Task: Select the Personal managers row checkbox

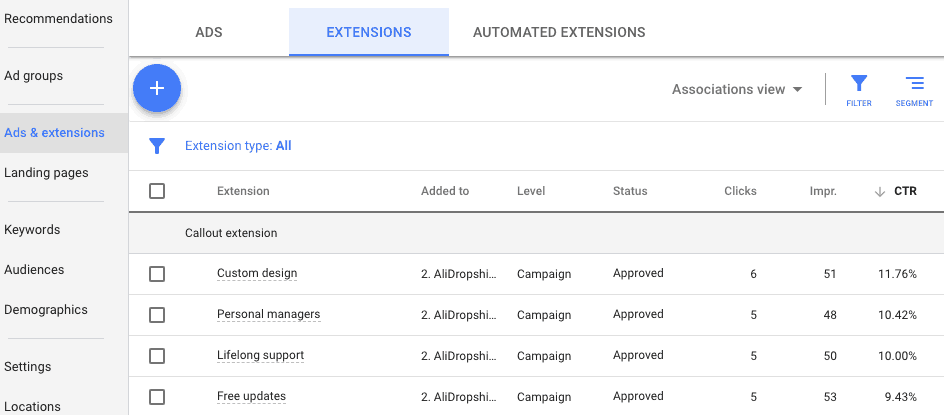Action: point(157,315)
